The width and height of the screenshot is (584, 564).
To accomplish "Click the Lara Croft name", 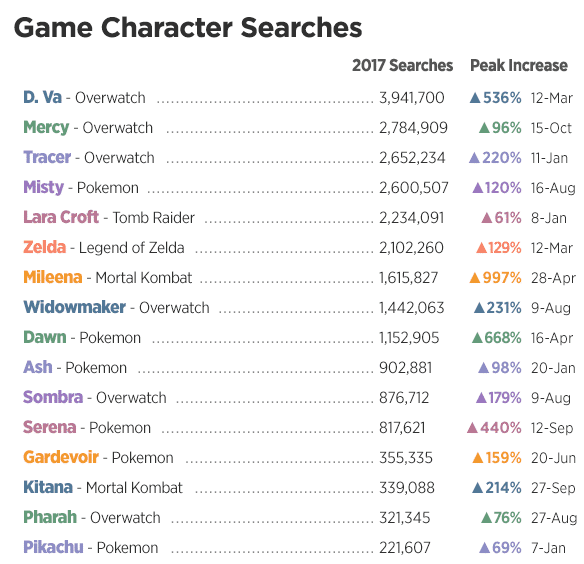I will pos(61,217).
